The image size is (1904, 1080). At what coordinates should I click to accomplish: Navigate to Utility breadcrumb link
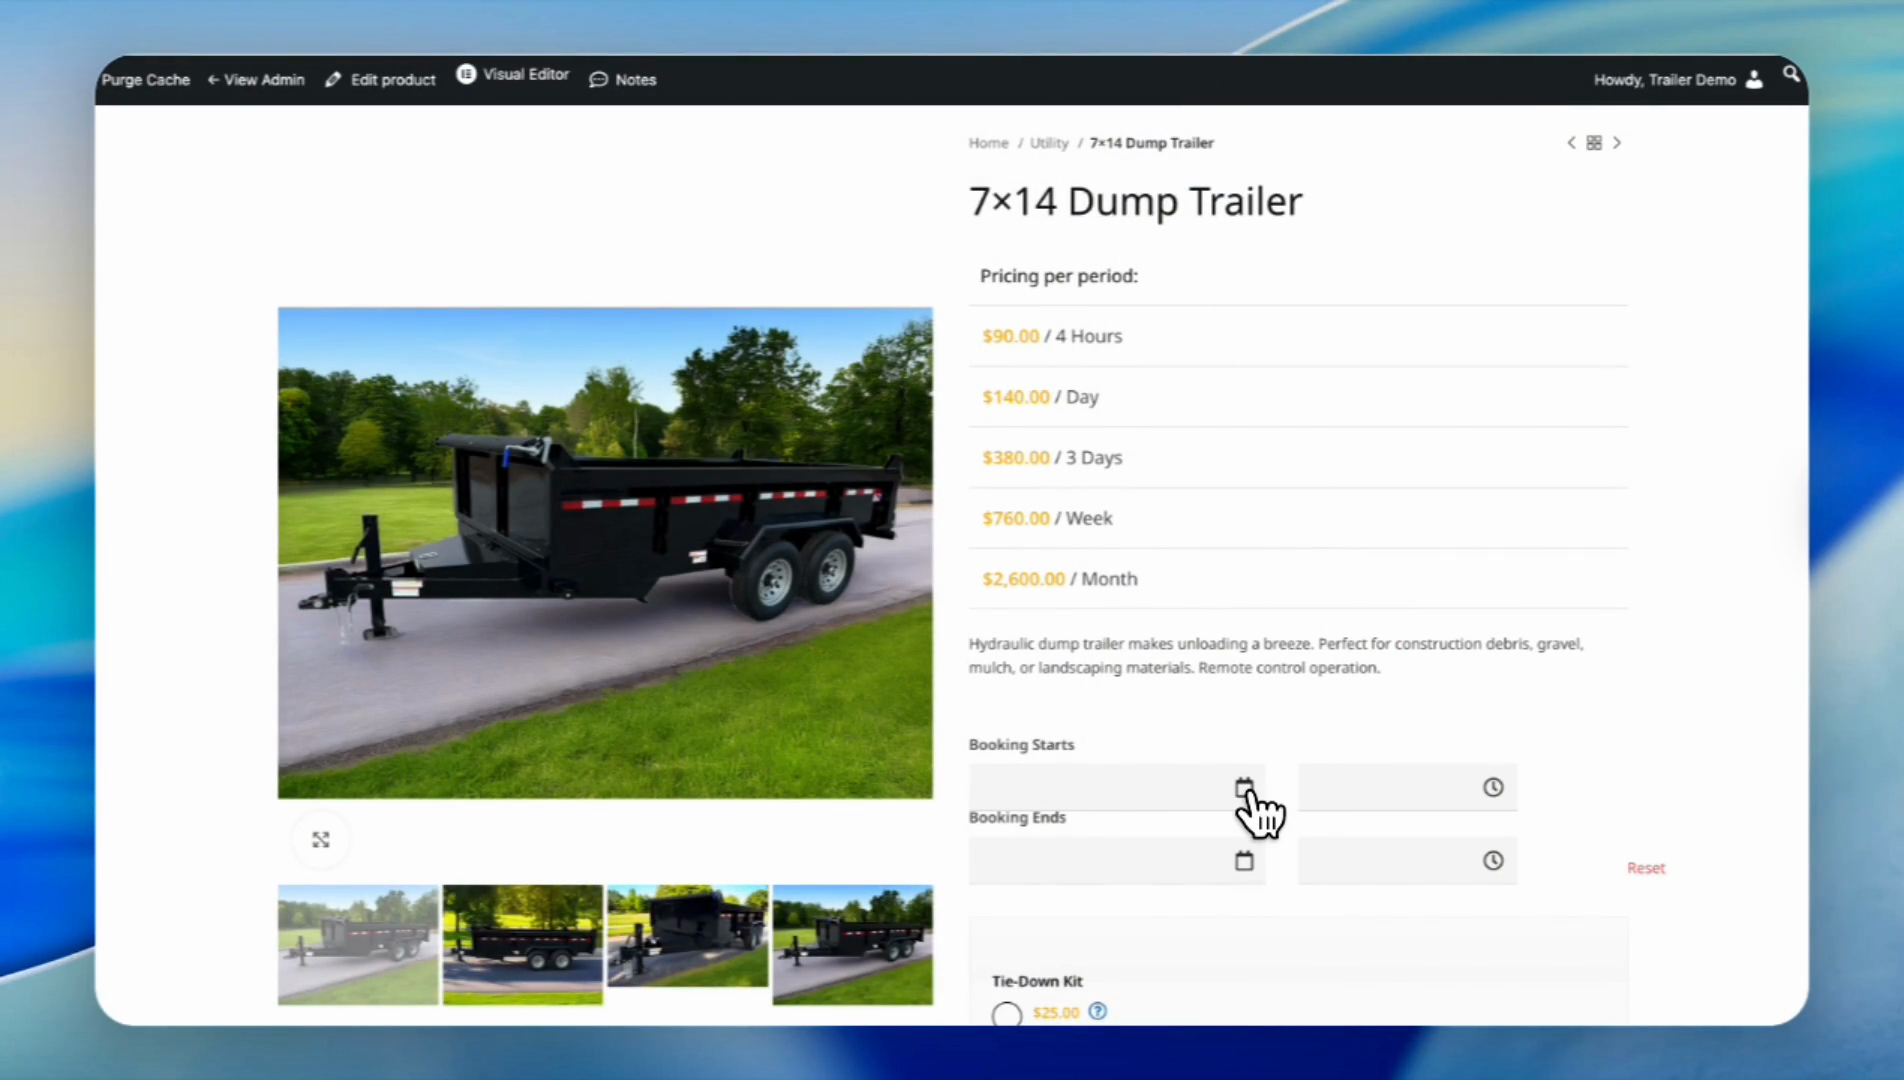tap(1048, 143)
